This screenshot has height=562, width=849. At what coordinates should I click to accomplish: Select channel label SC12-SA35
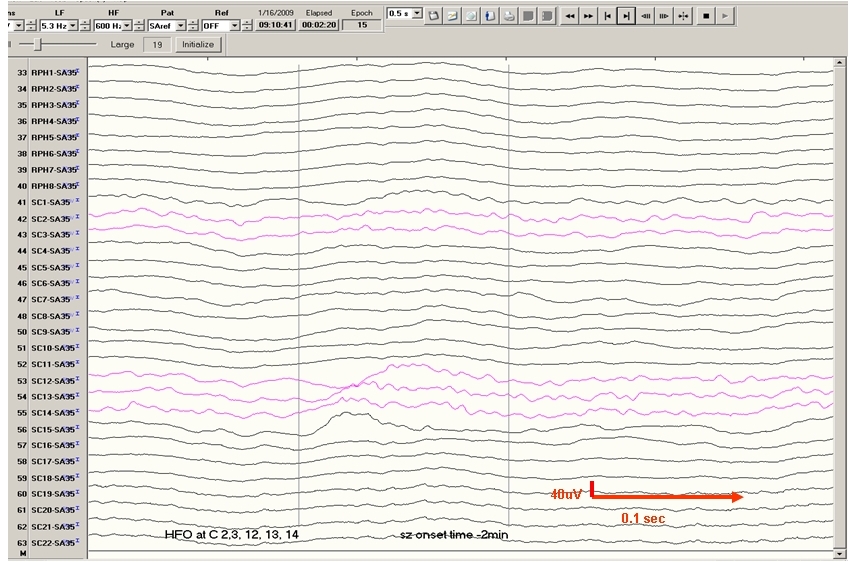coord(53,380)
